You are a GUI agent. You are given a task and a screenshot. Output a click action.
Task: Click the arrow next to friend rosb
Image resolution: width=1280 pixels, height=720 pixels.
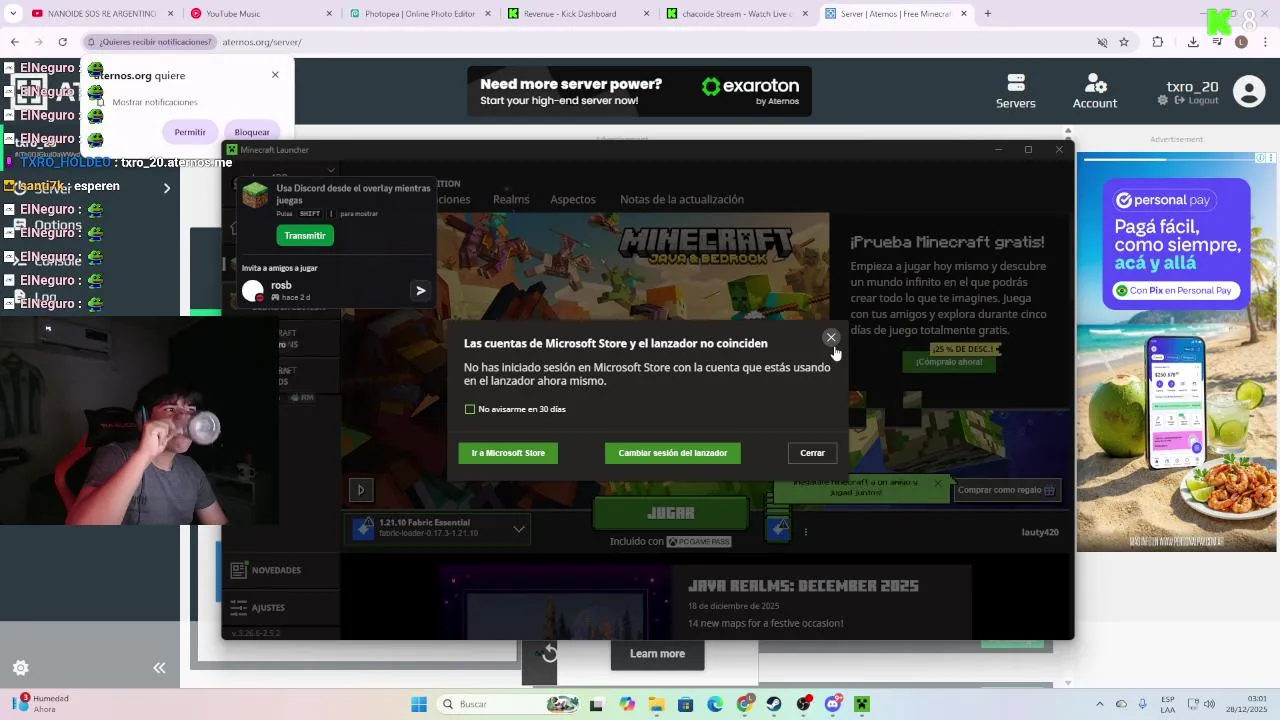pyautogui.click(x=421, y=291)
